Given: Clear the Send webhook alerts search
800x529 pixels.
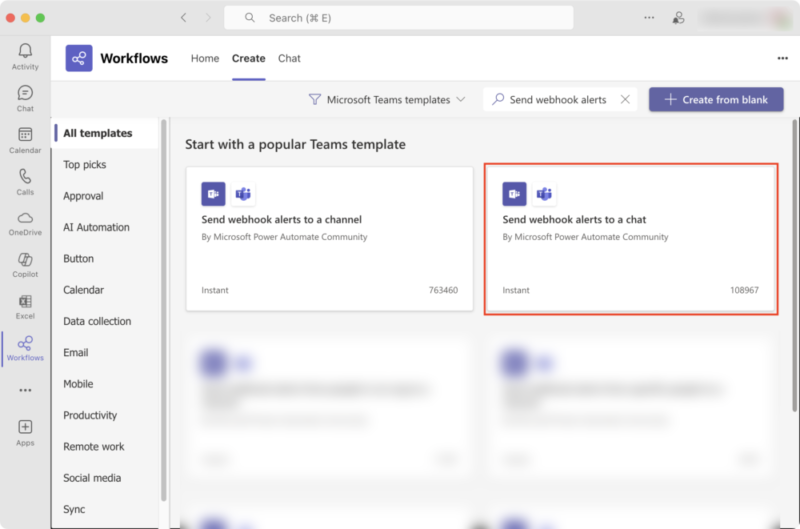Looking at the screenshot, I should coord(625,99).
